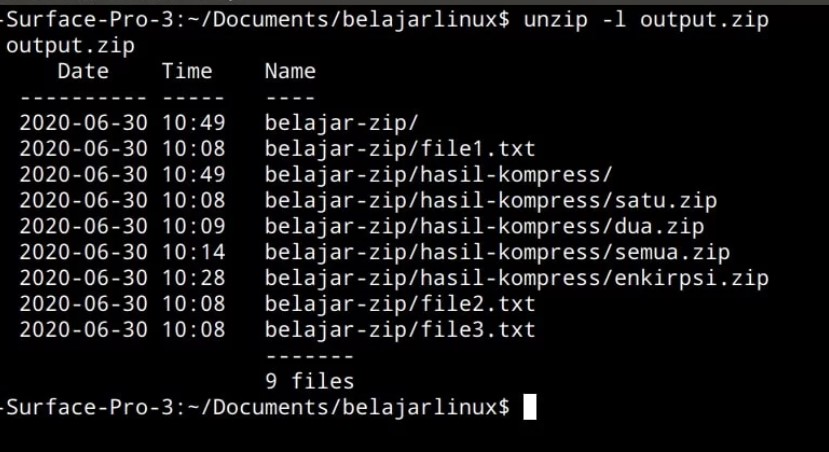
Task: Click the 'belajar-zip/' directory entry
Action: [342, 123]
